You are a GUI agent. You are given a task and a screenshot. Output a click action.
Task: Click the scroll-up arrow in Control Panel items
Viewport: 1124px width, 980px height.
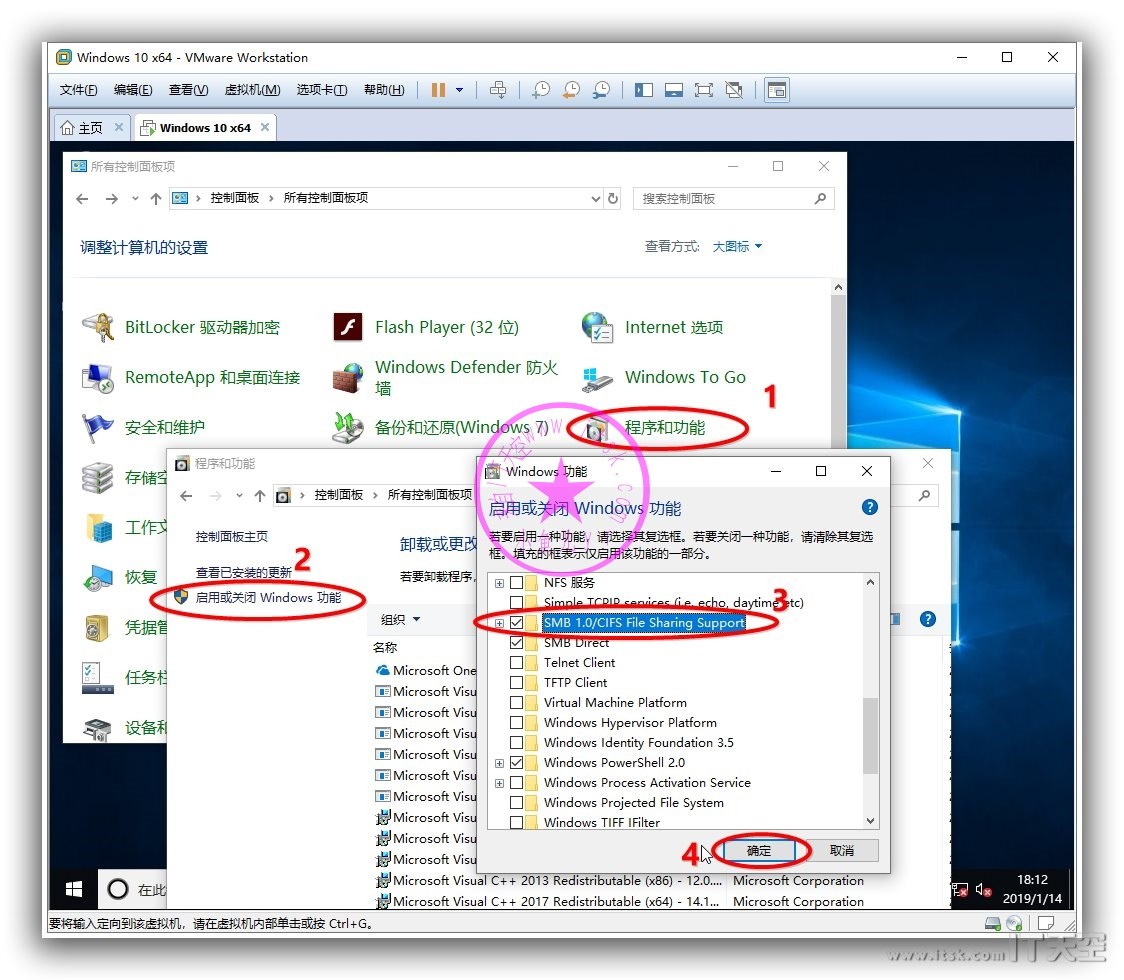pos(838,287)
